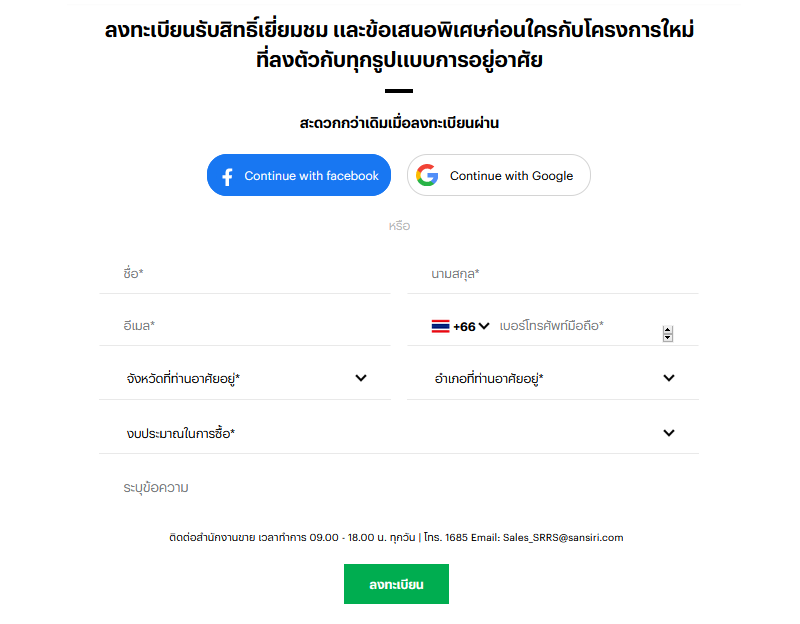
Task: Submit the form with green ลงทะเบียน button
Action: [x=396, y=584]
